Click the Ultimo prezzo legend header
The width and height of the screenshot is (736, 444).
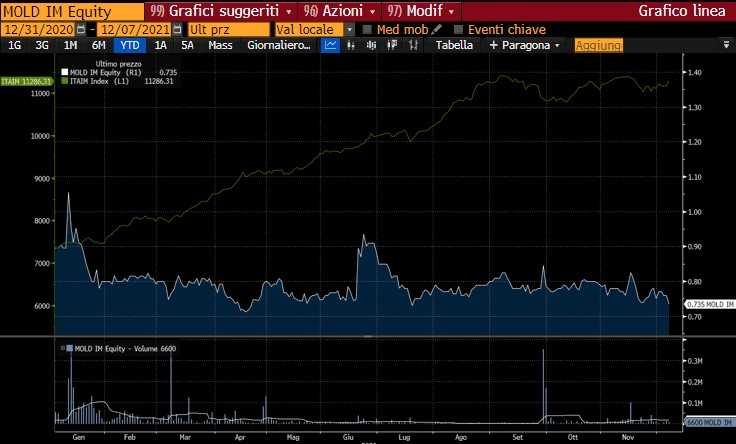point(118,64)
